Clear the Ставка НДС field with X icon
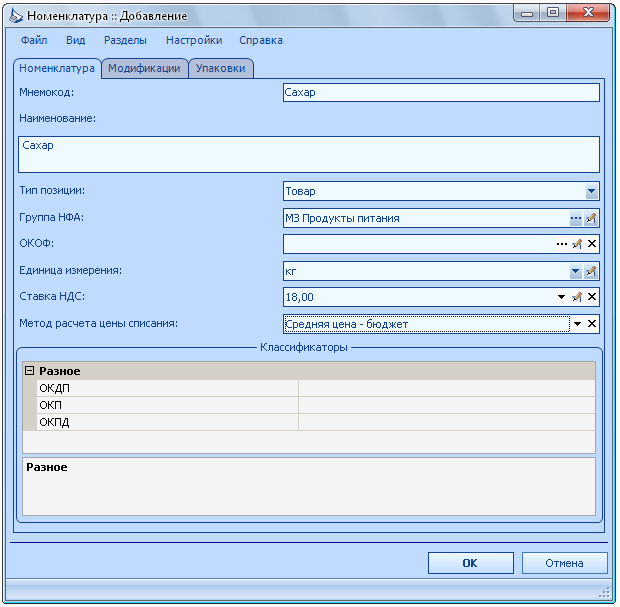Image resolution: width=620 pixels, height=607 pixels. click(x=592, y=297)
